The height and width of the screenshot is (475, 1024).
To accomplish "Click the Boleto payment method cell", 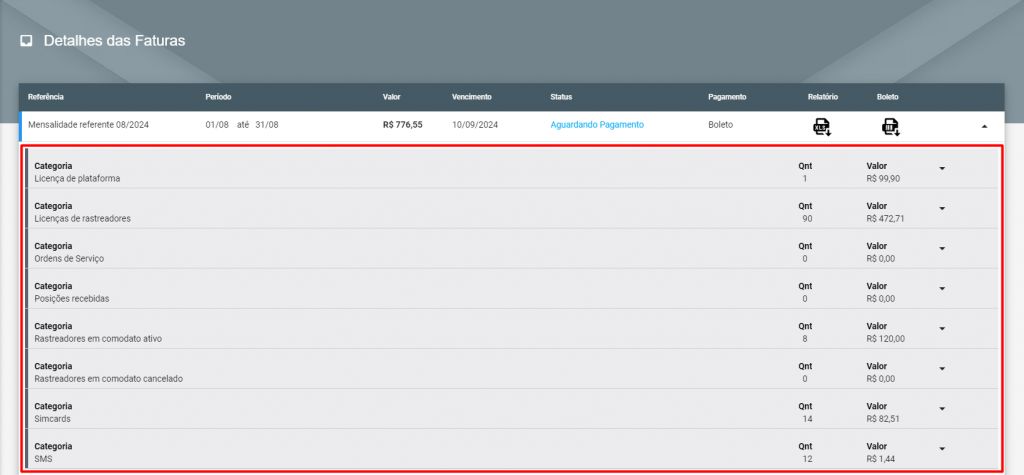I will click(x=720, y=124).
